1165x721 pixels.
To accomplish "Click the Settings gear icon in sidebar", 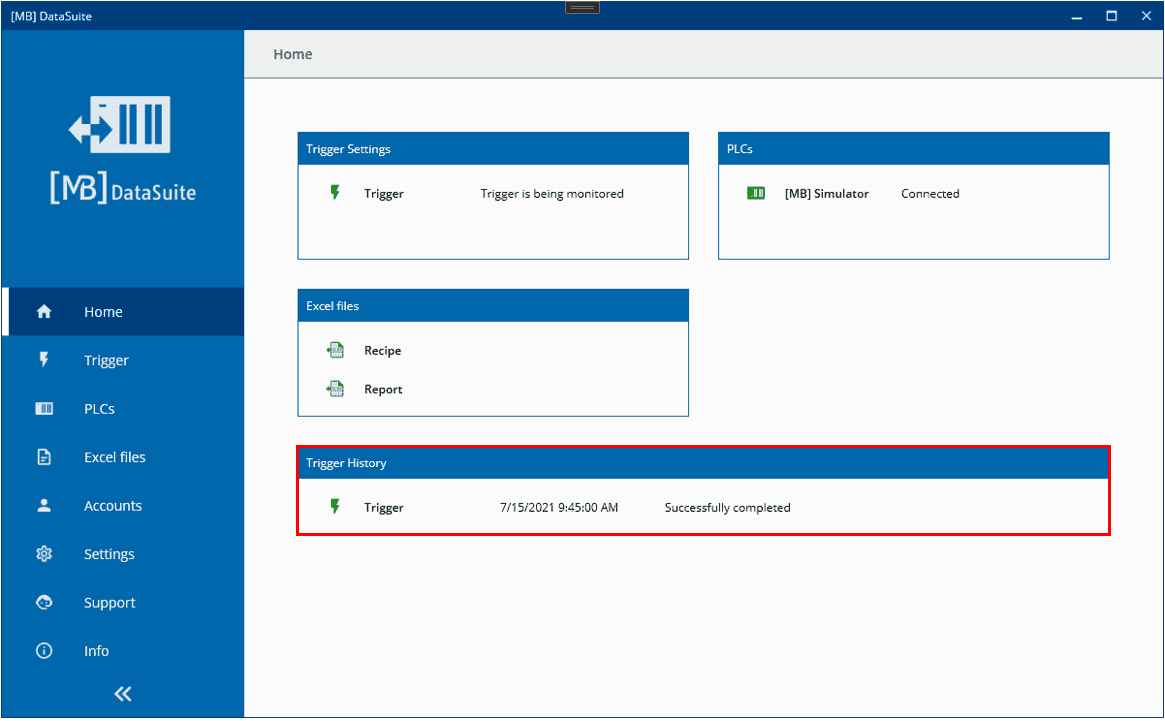I will click(44, 554).
